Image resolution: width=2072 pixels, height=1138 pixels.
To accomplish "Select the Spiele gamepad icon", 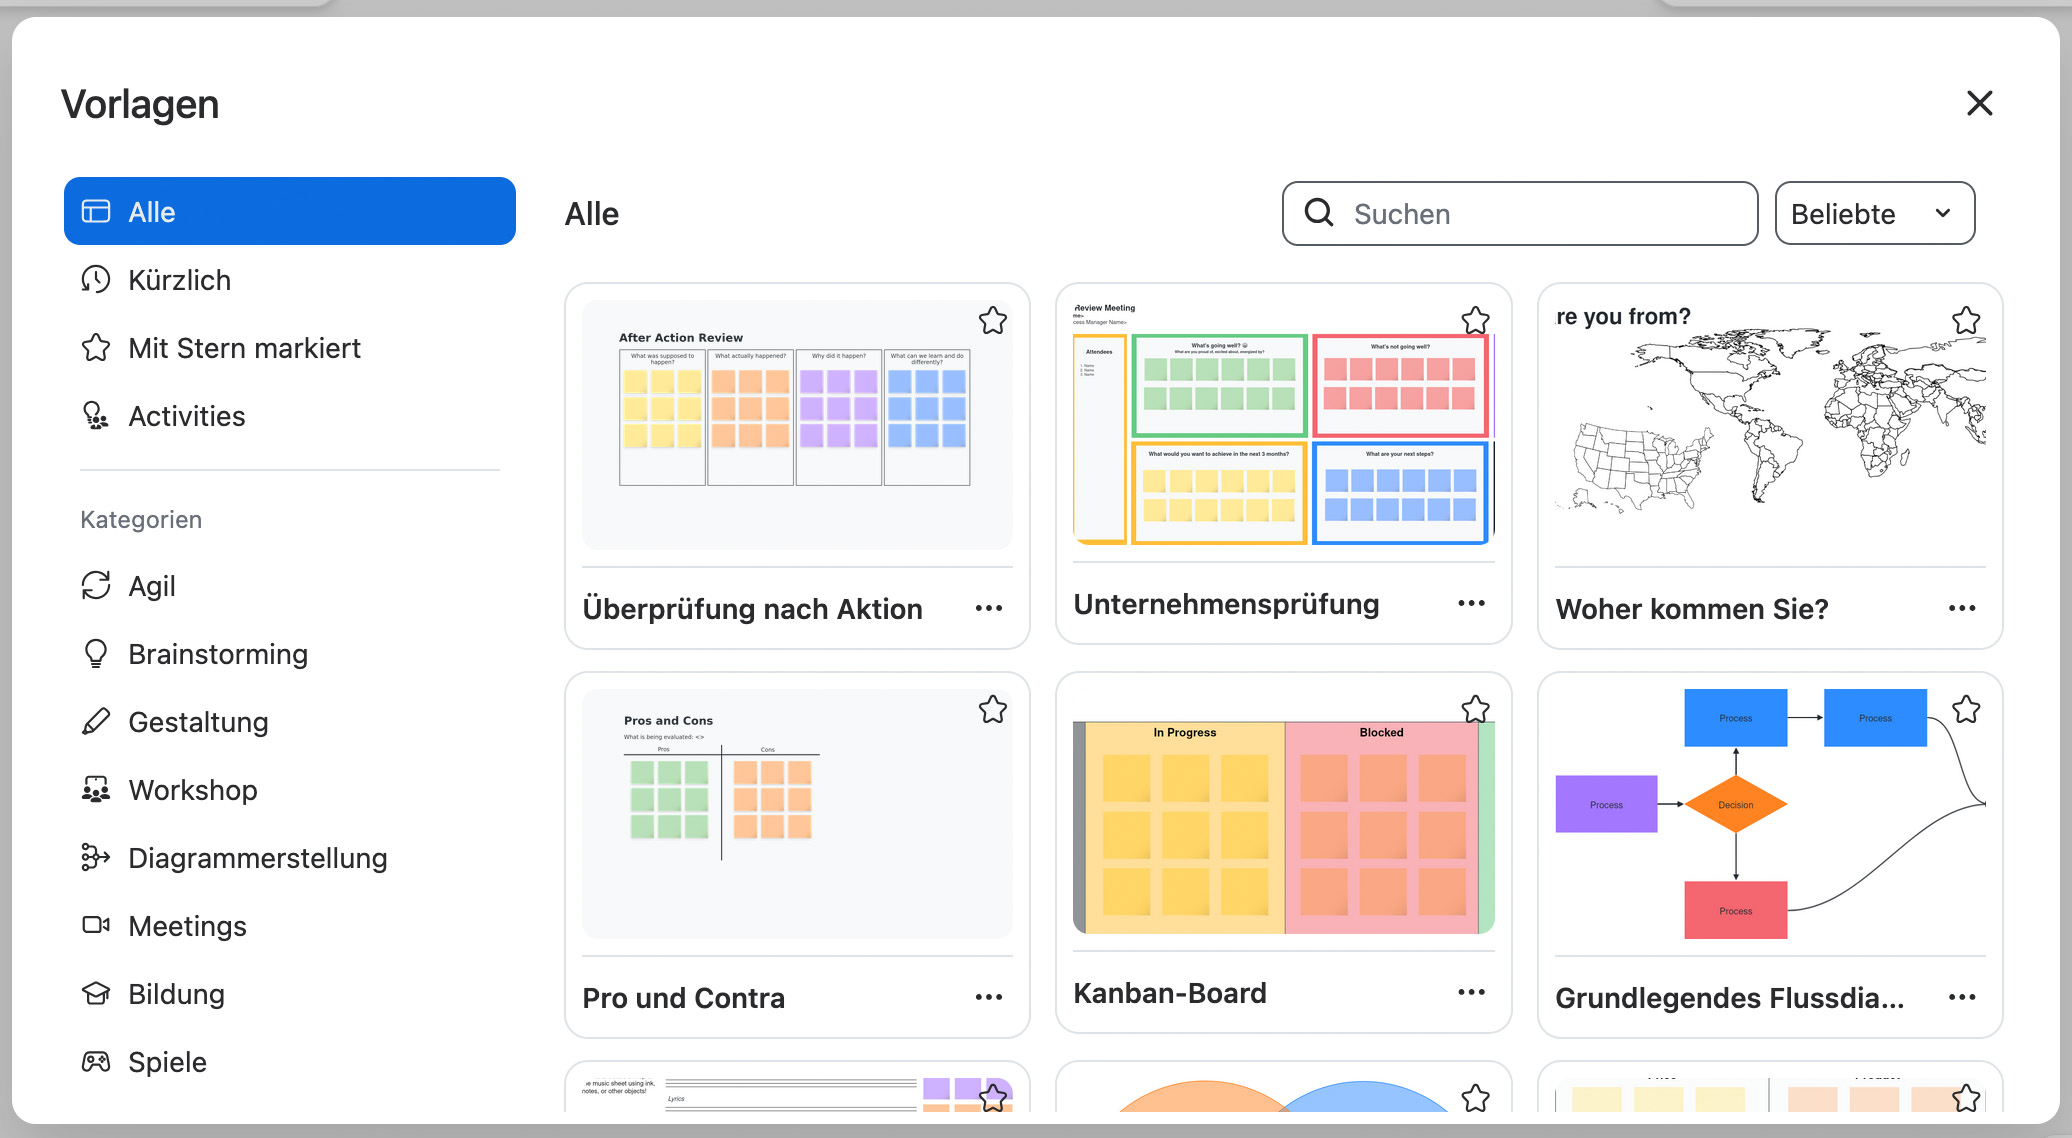I will pos(96,1062).
